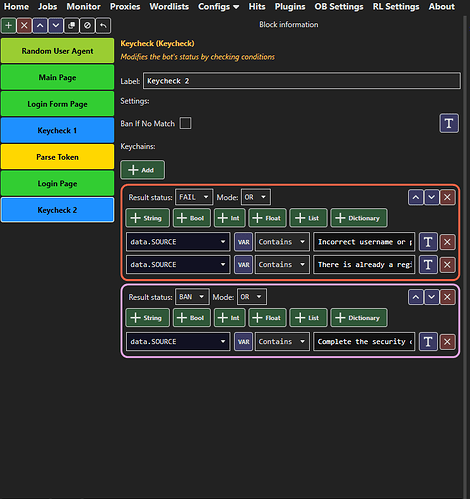Add an Int key to FAIL keychain
Viewport: 470px width, 499px height.
pos(229,218)
